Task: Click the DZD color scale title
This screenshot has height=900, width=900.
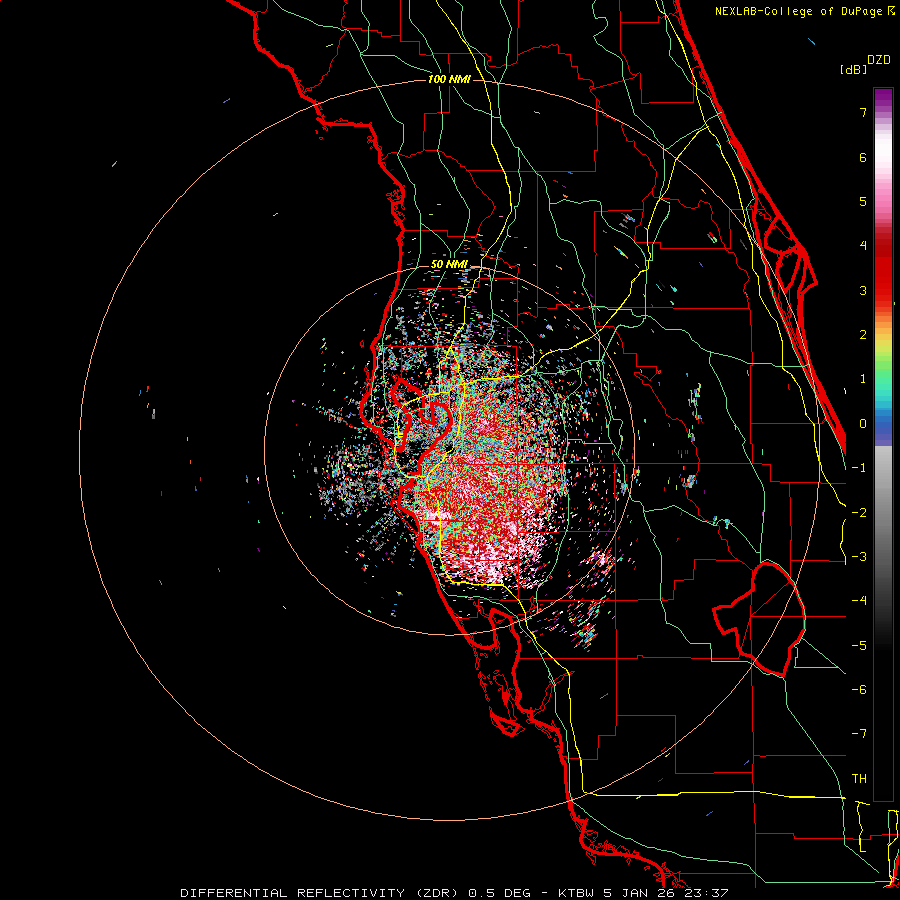Action: tap(879, 60)
